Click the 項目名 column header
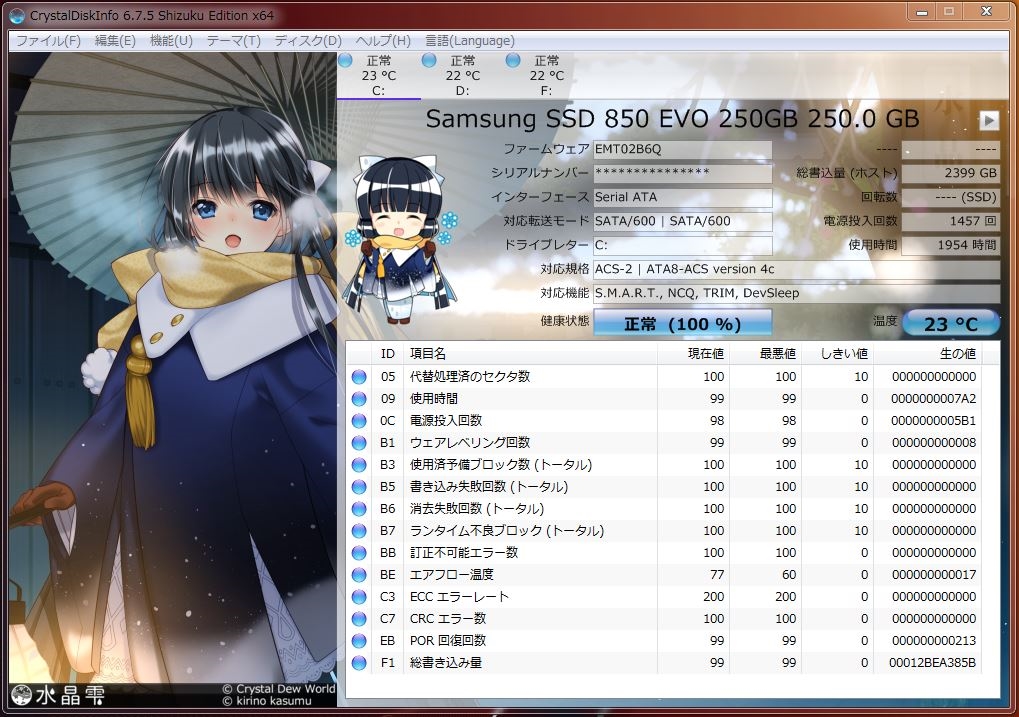The height and width of the screenshot is (717, 1019). [x=530, y=354]
